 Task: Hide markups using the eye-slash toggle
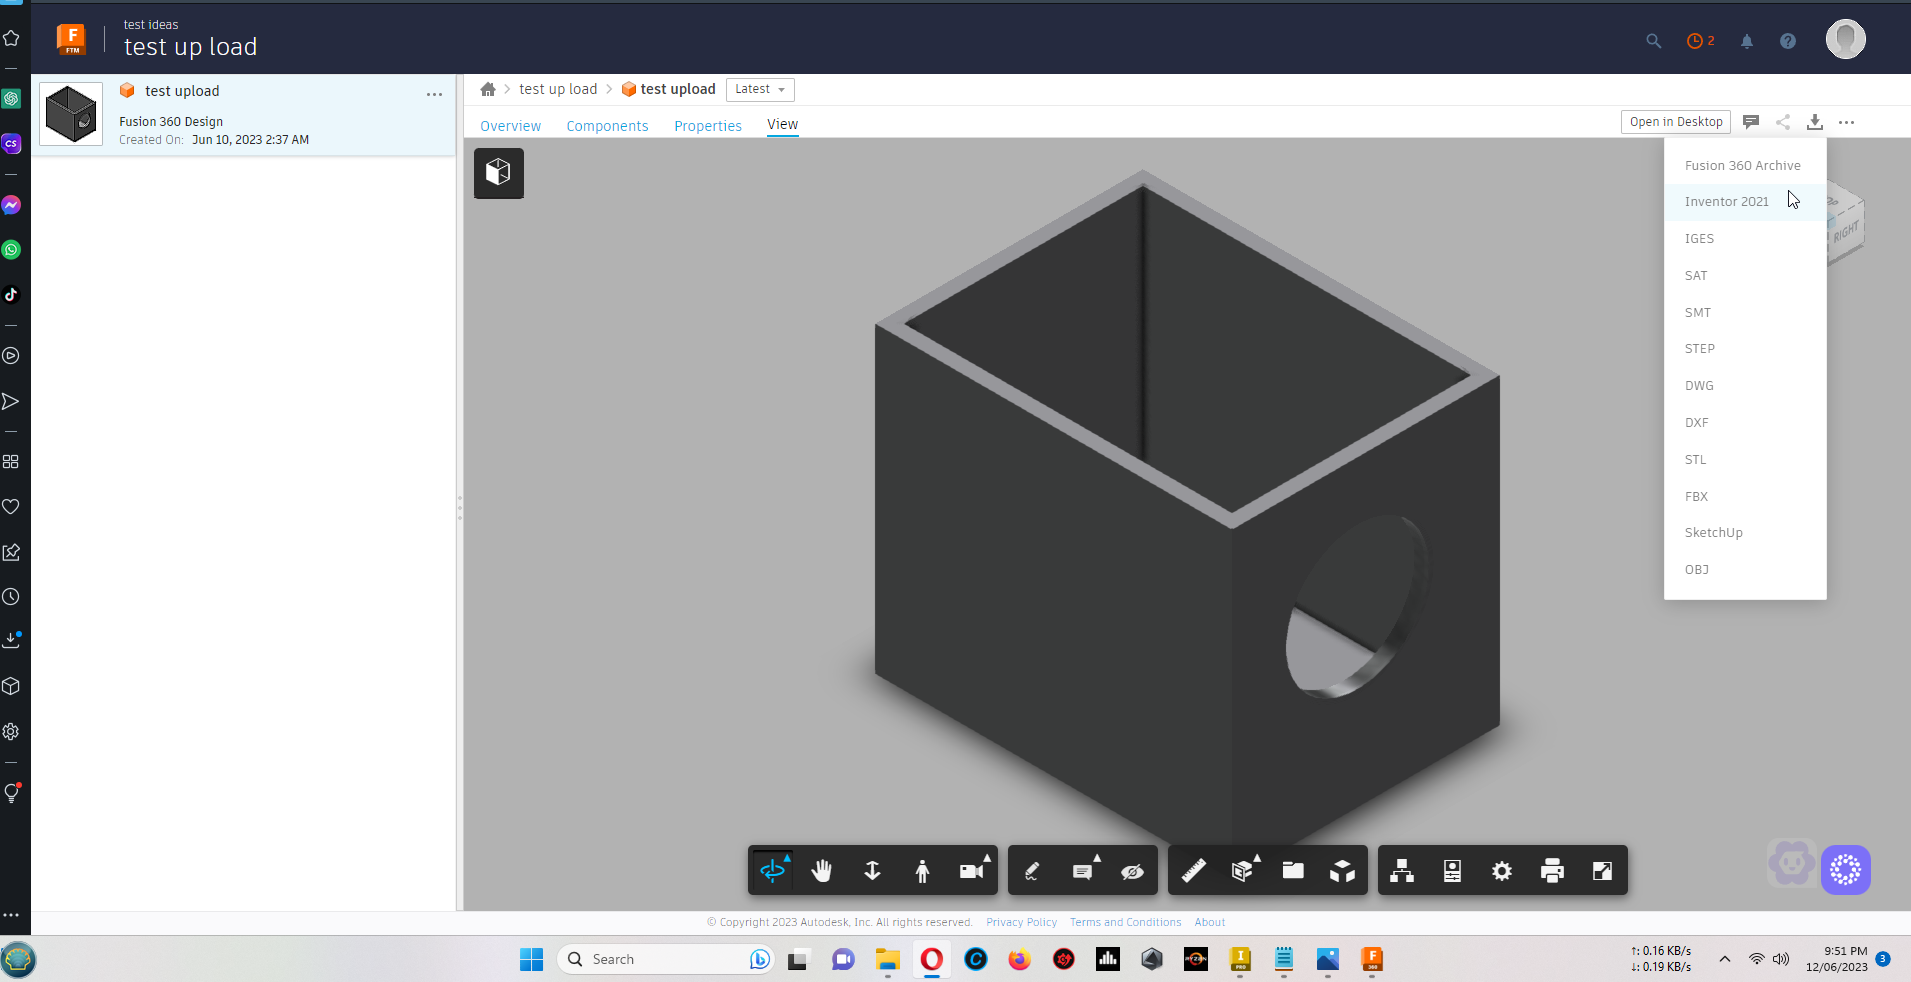point(1132,870)
